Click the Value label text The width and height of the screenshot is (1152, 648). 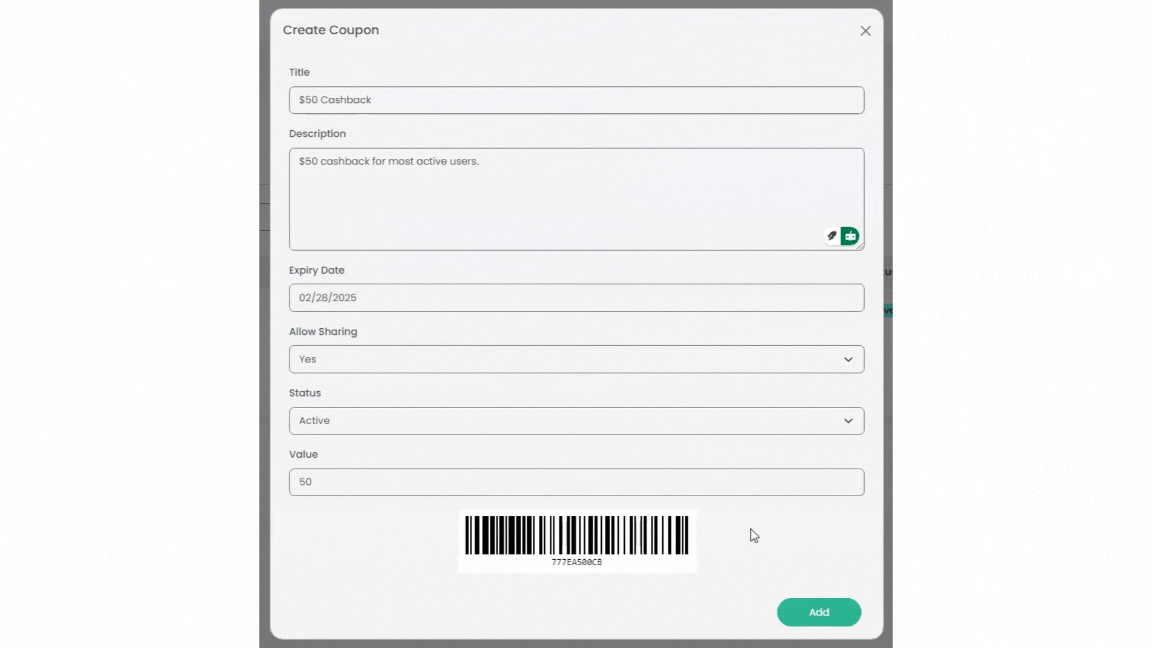(x=303, y=455)
